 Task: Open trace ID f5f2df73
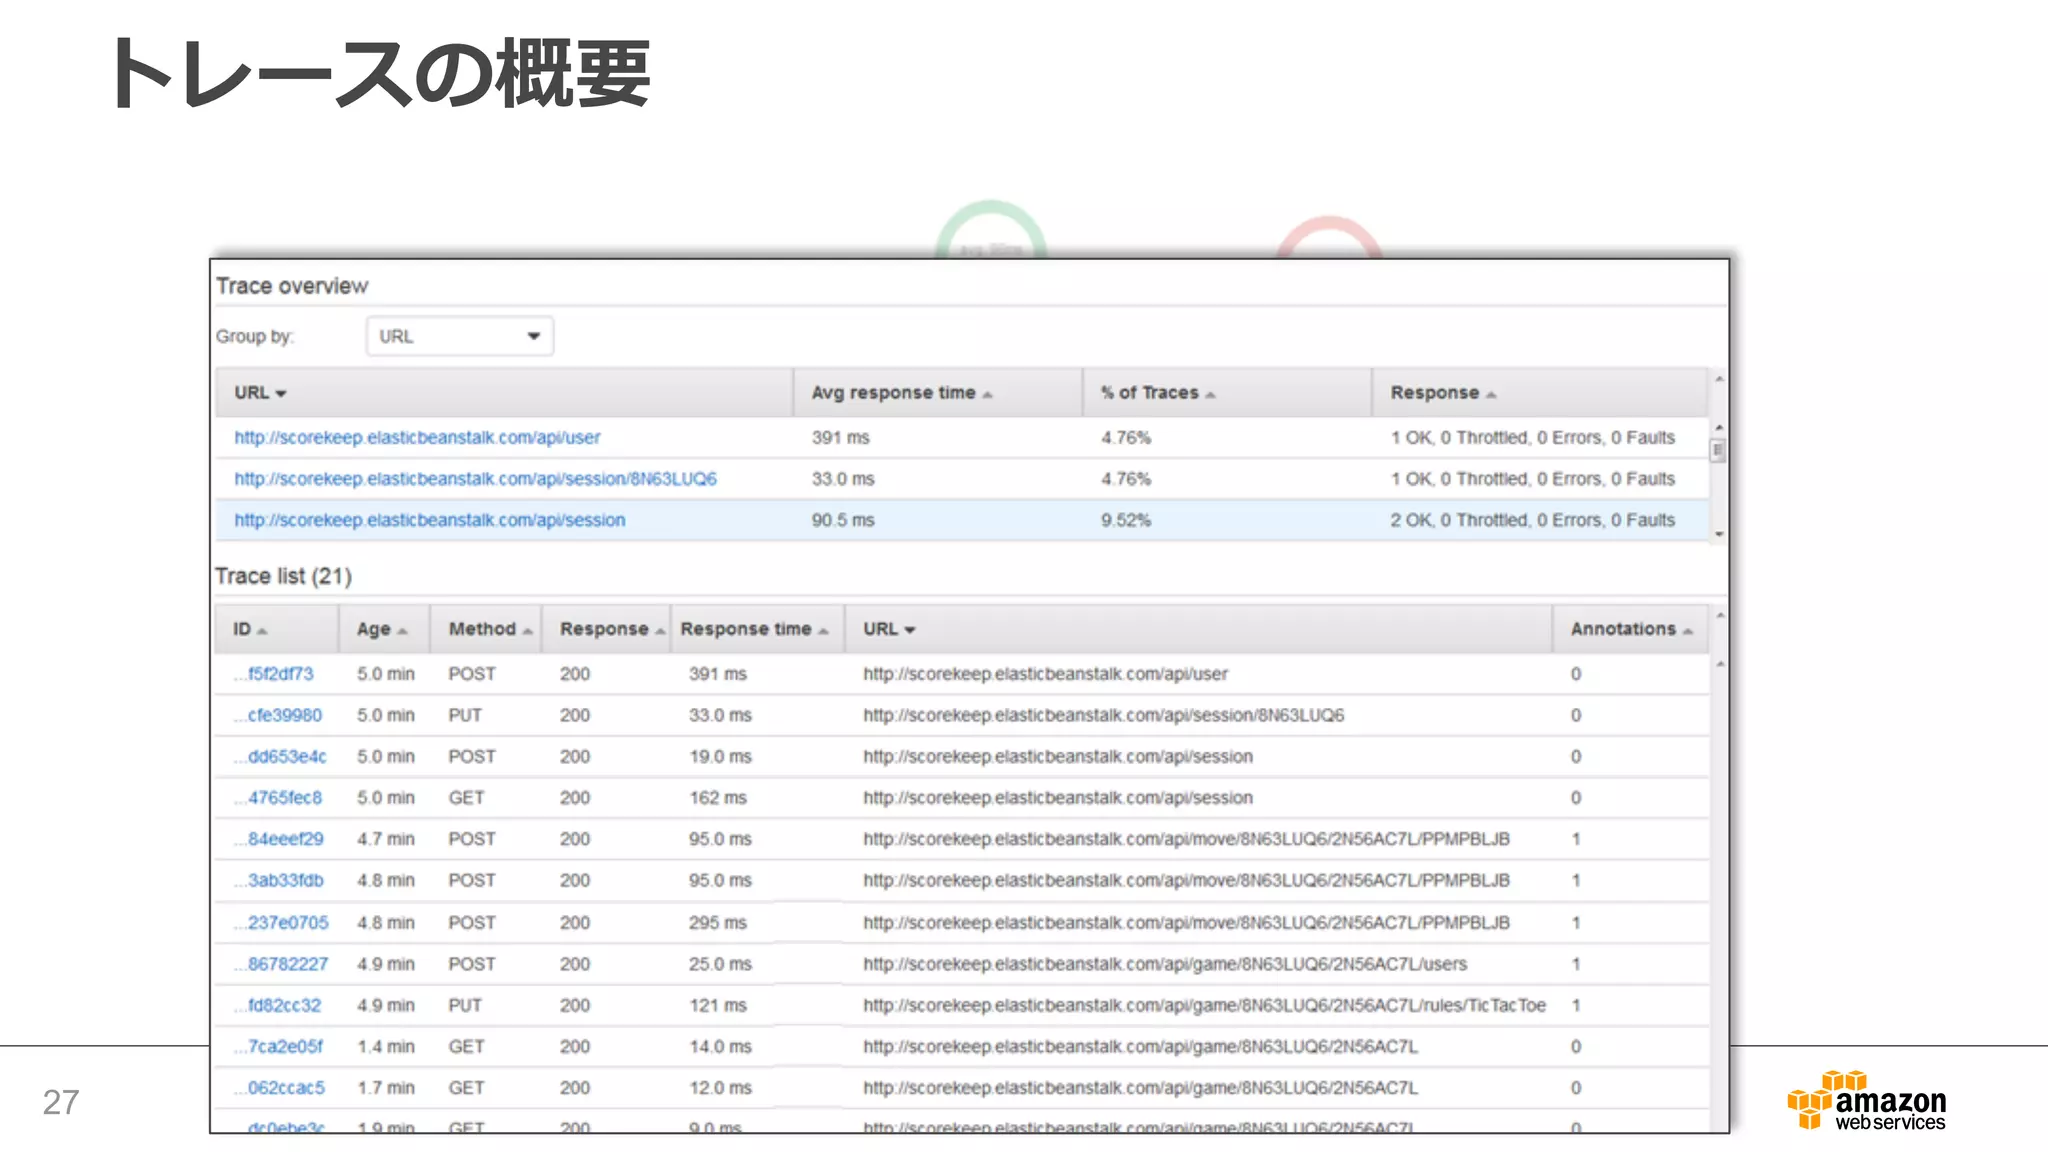(x=279, y=674)
